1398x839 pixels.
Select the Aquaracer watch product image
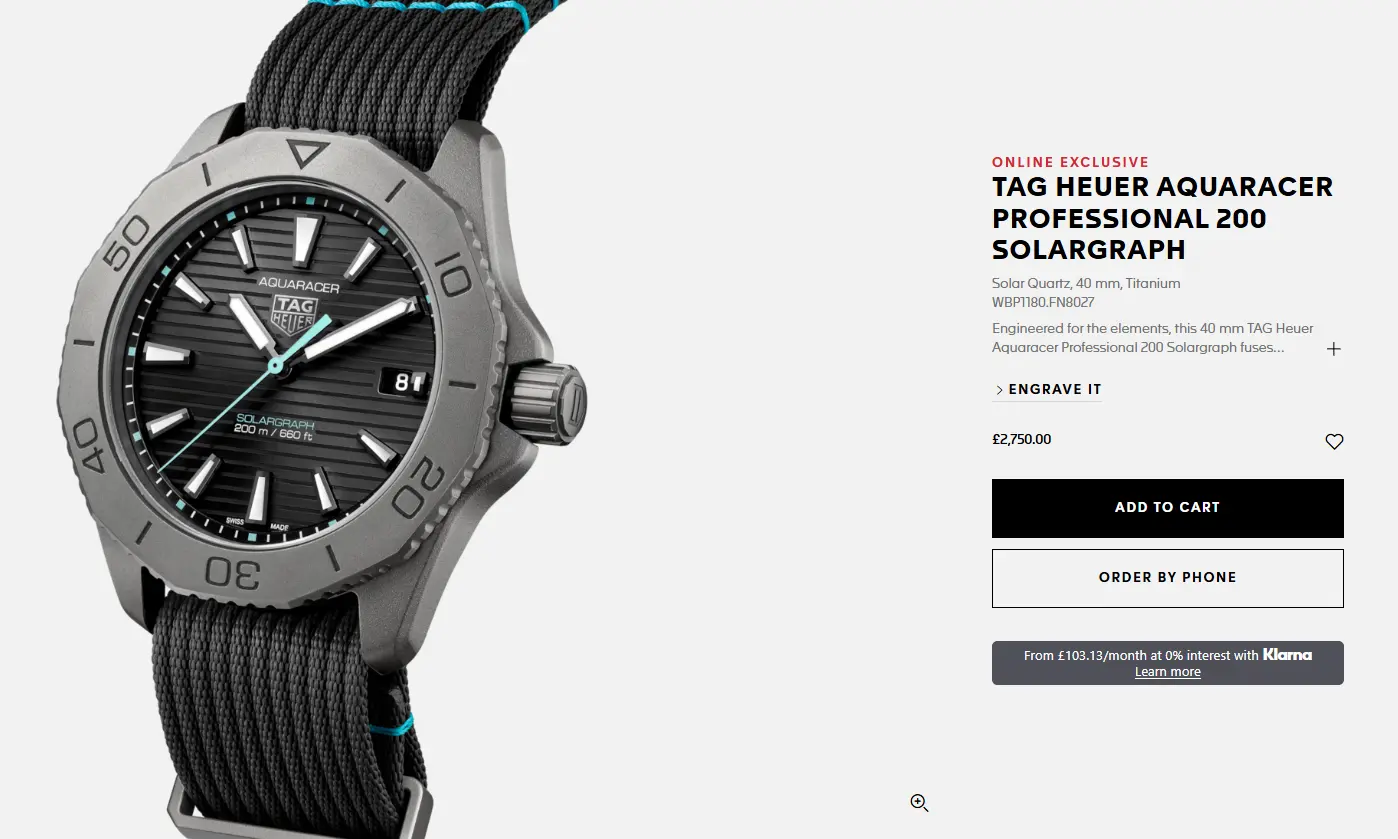point(320,419)
